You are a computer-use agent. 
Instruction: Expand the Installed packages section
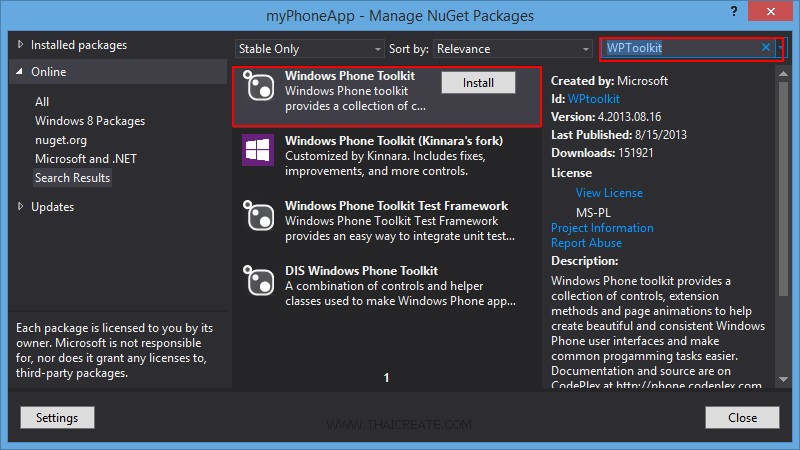pos(20,46)
